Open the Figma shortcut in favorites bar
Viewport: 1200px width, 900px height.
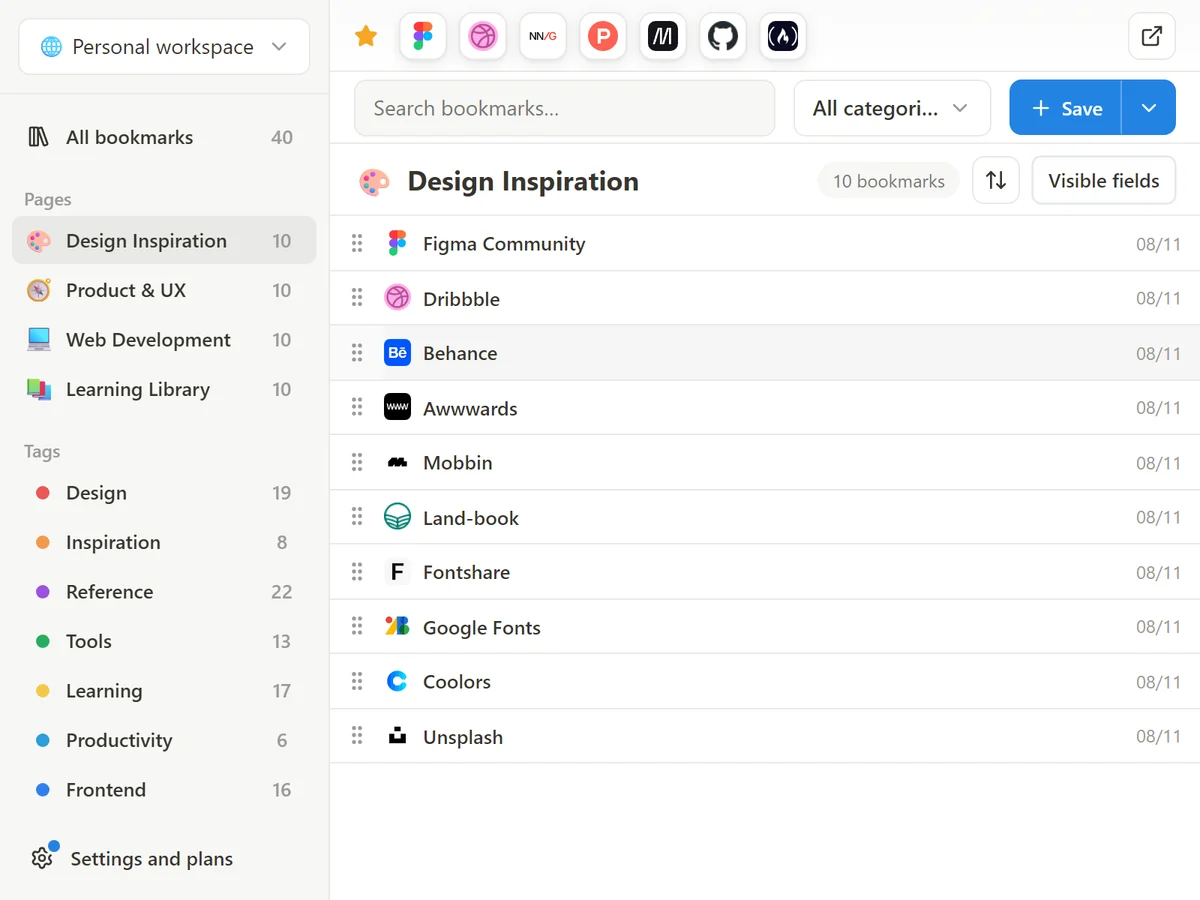click(x=423, y=37)
